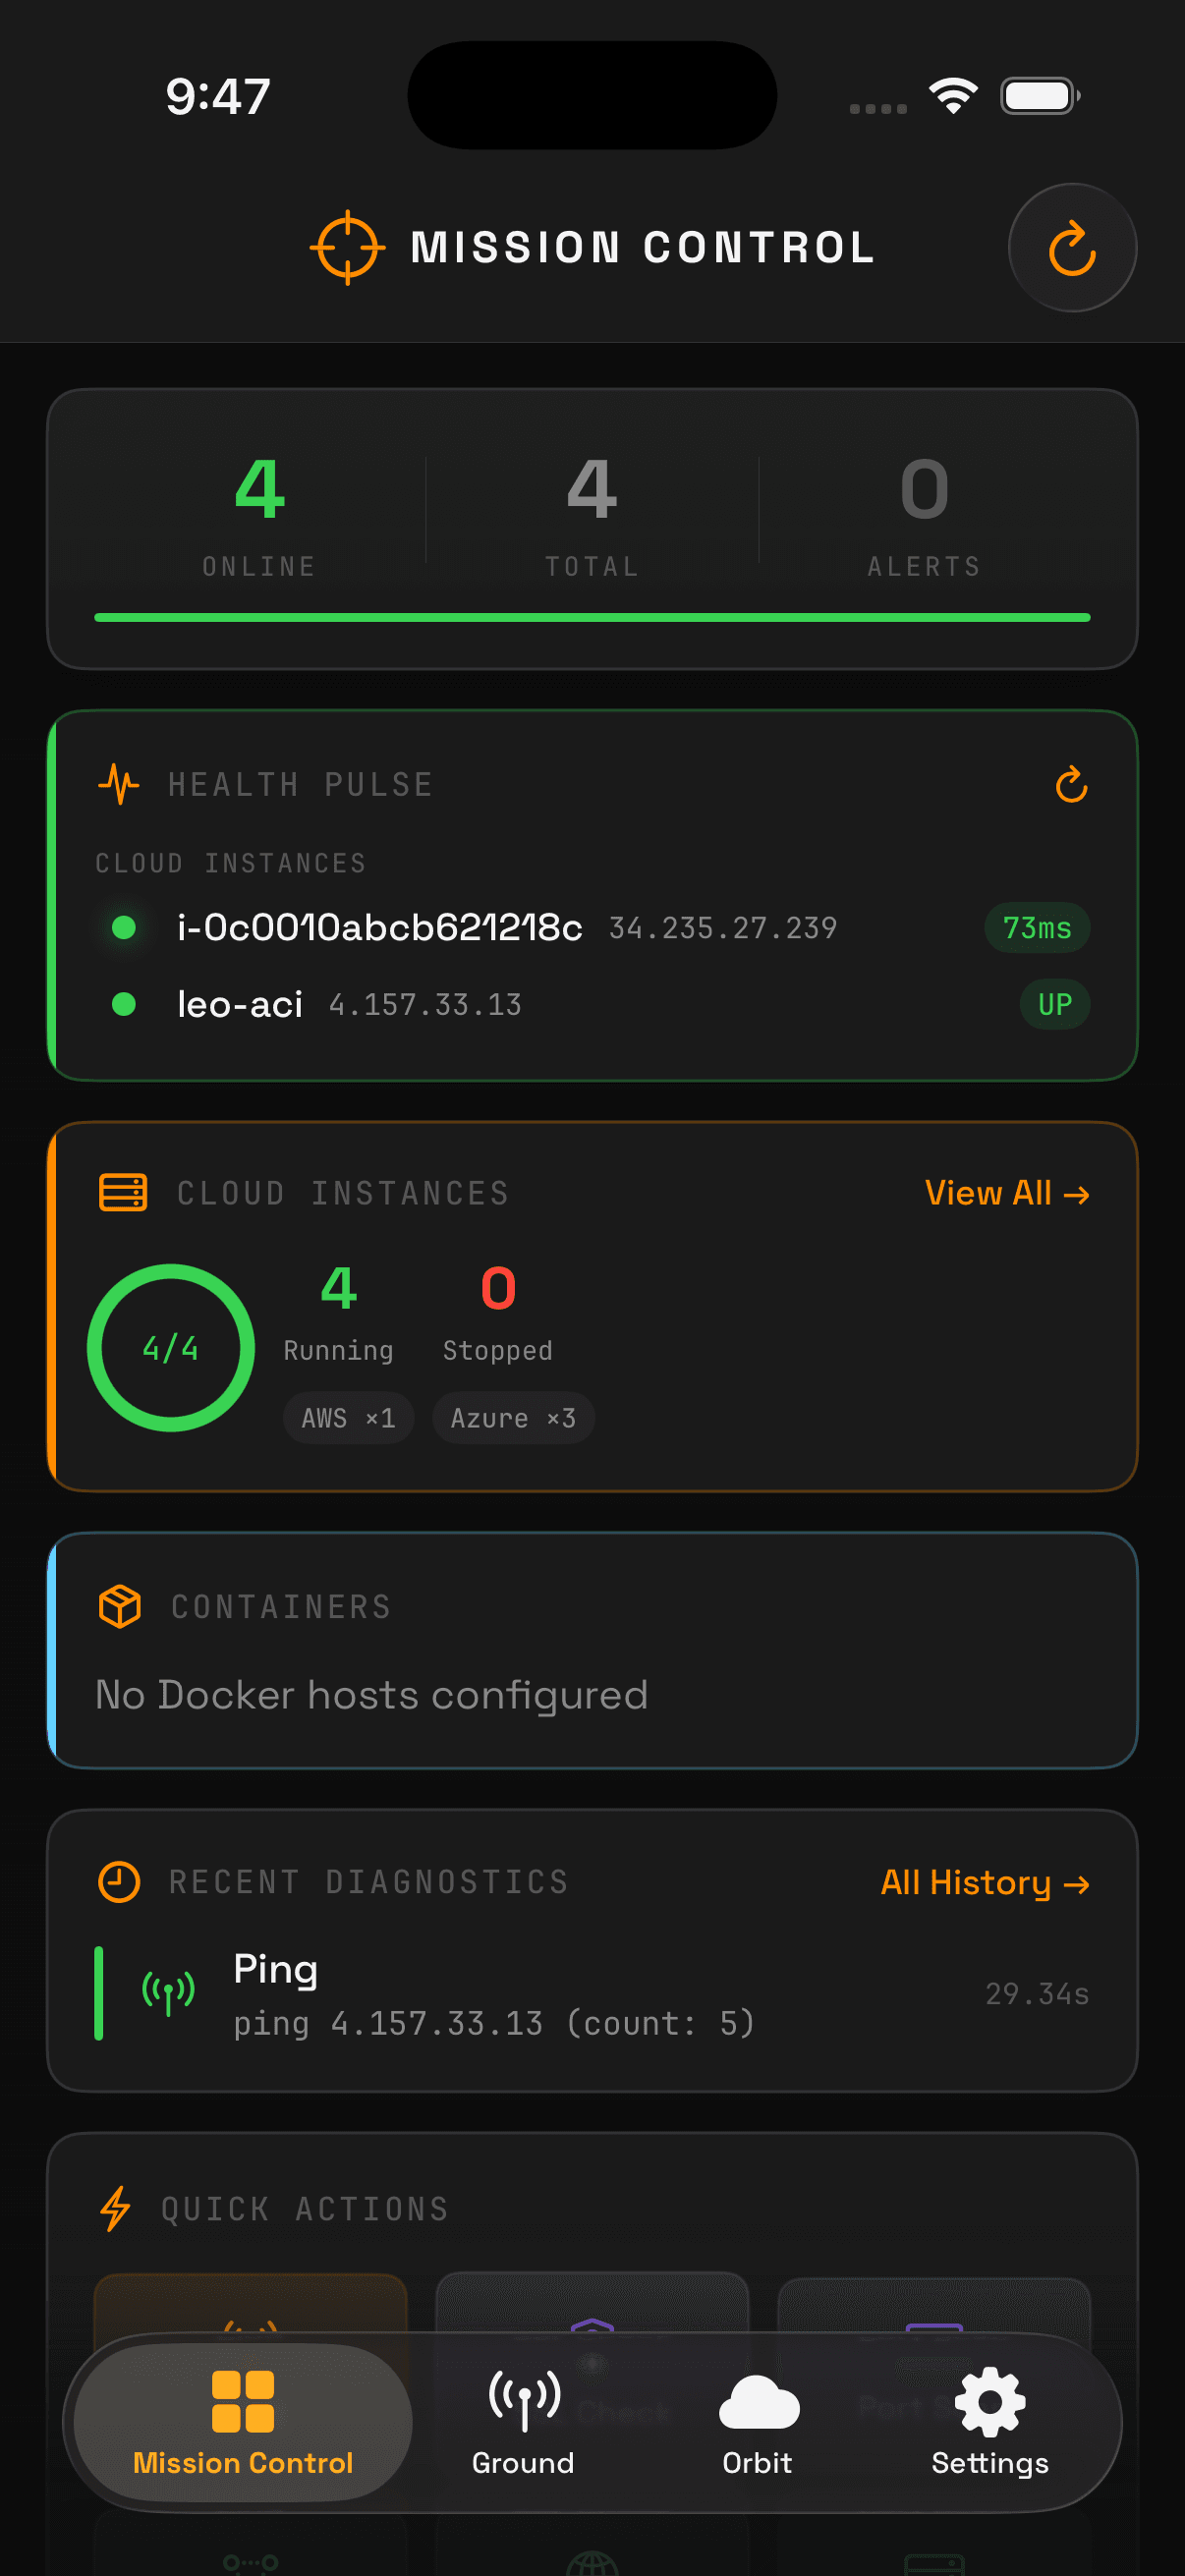Click the Recent Diagnostics clock icon

pyautogui.click(x=120, y=1880)
